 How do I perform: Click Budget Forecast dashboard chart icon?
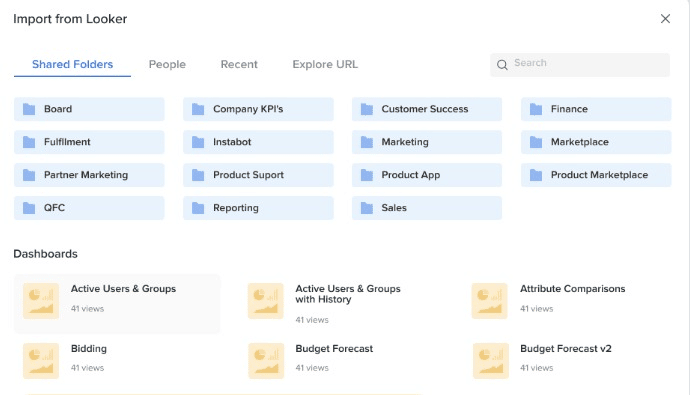(266, 361)
